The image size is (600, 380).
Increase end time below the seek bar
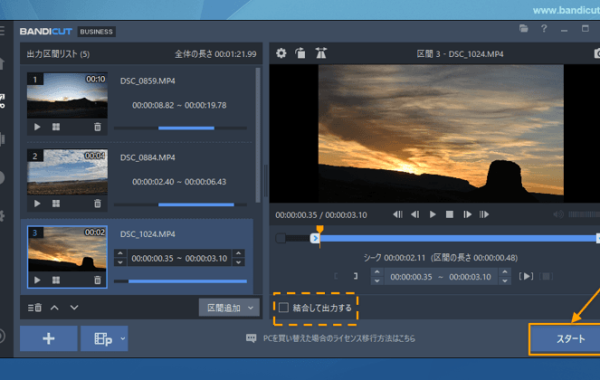pos(505,272)
